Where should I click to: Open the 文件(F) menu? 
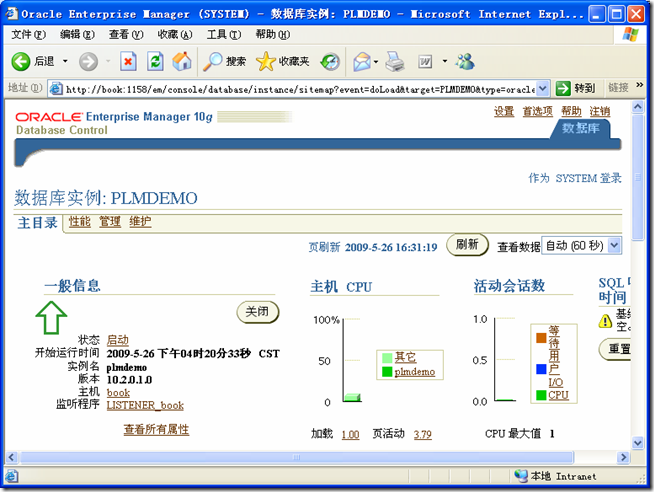pyautogui.click(x=28, y=34)
